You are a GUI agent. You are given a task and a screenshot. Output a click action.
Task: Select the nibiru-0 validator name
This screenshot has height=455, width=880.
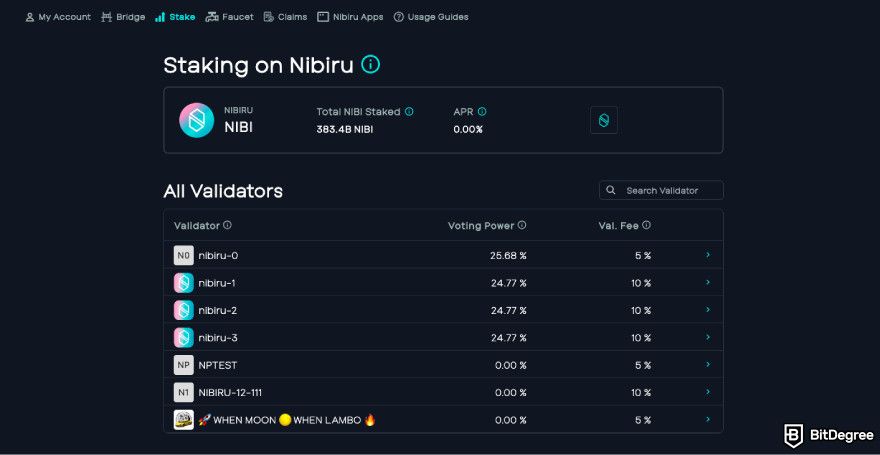click(x=218, y=255)
